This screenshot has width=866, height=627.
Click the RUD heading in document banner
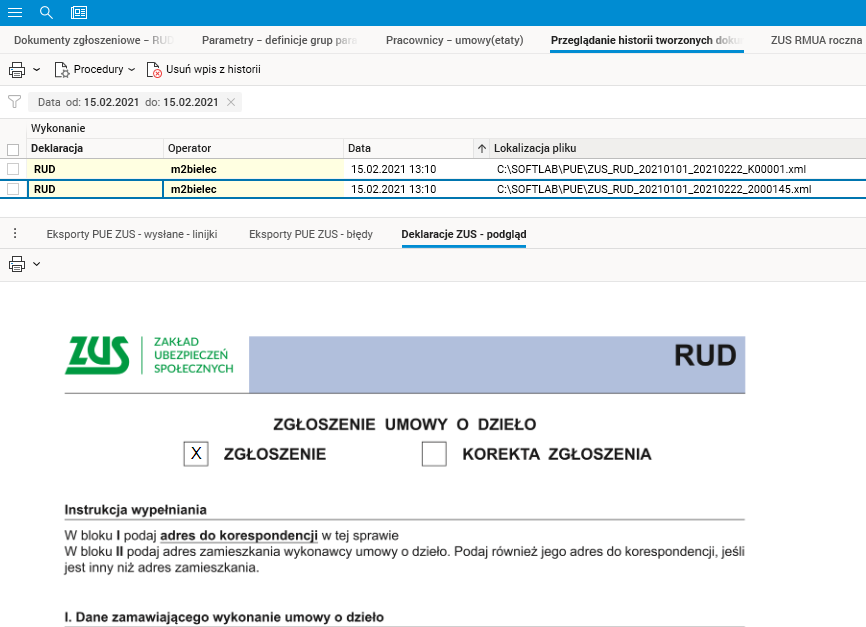click(x=705, y=355)
